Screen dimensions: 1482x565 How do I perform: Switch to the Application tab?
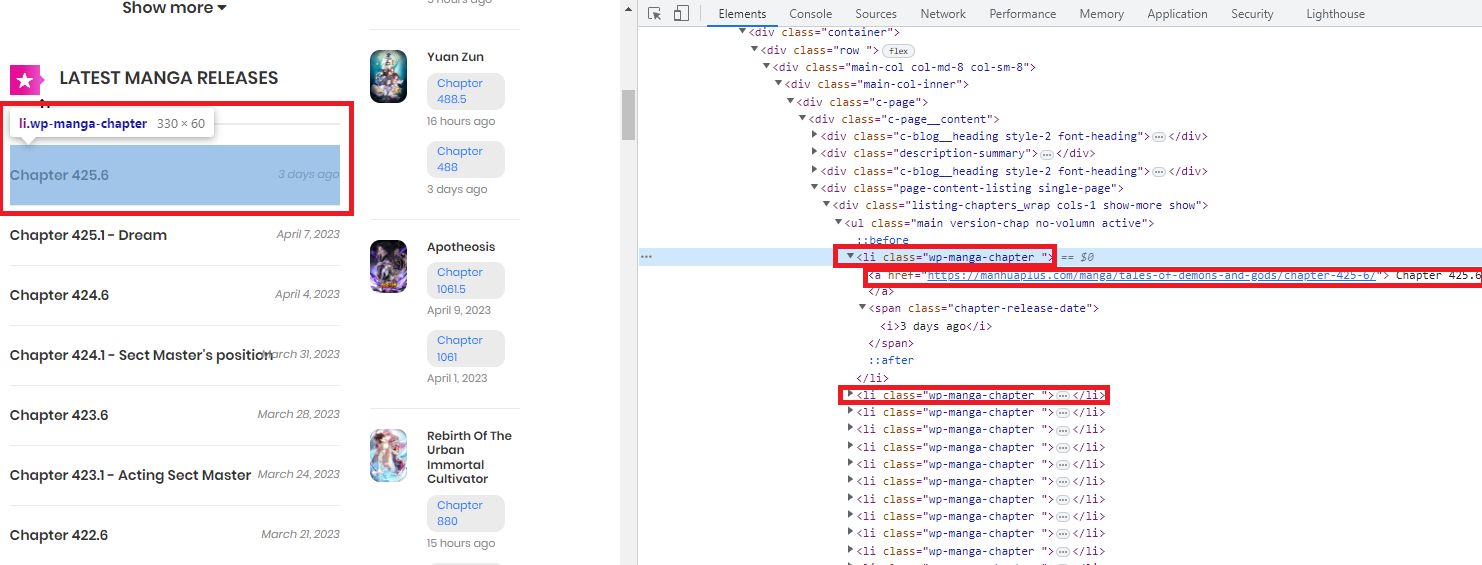[x=1177, y=14]
